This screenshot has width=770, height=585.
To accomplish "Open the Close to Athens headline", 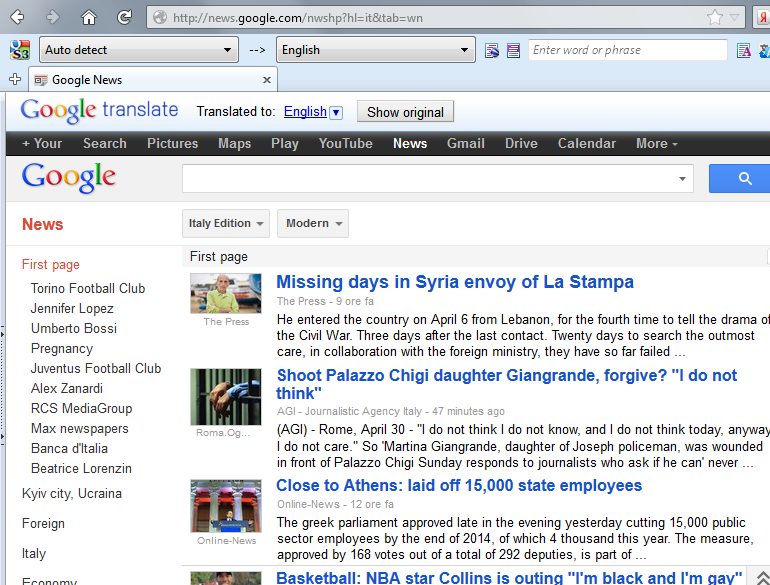I will pos(459,485).
